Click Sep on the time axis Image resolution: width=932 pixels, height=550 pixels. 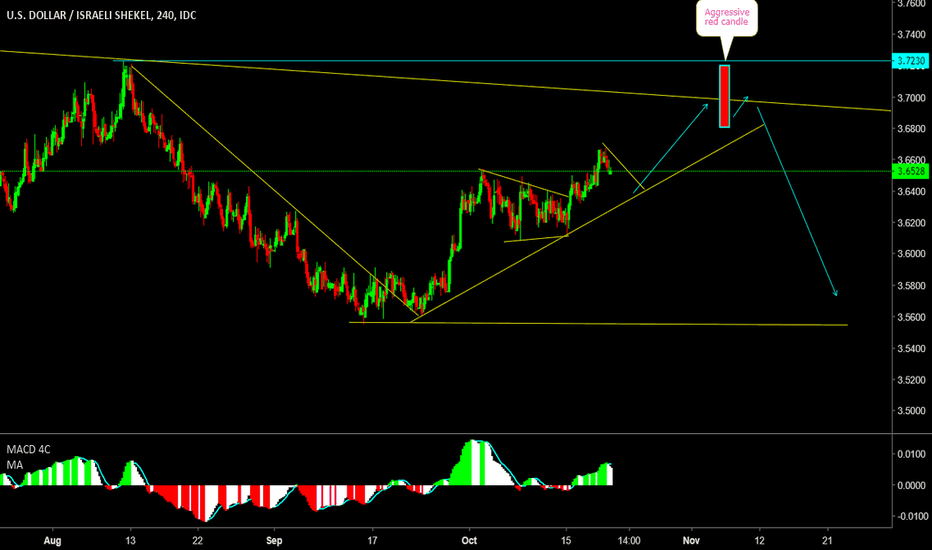point(274,540)
